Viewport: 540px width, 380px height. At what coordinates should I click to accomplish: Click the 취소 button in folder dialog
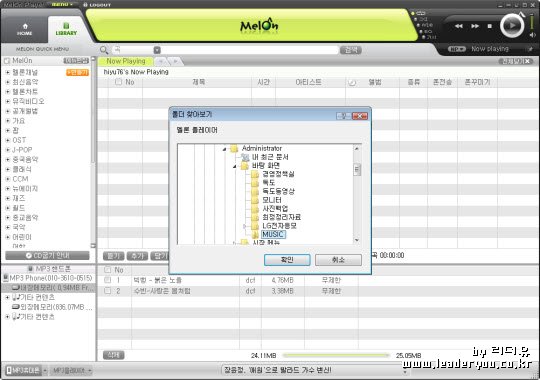(338, 260)
